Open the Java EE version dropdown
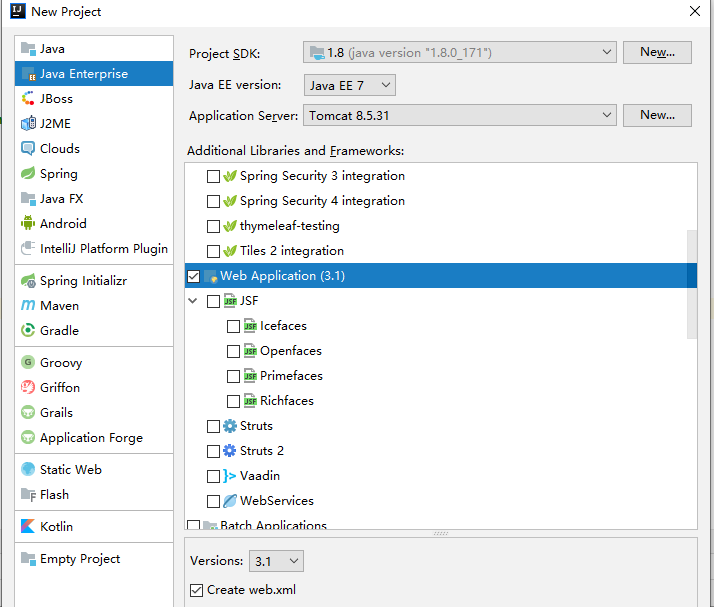 tap(350, 85)
